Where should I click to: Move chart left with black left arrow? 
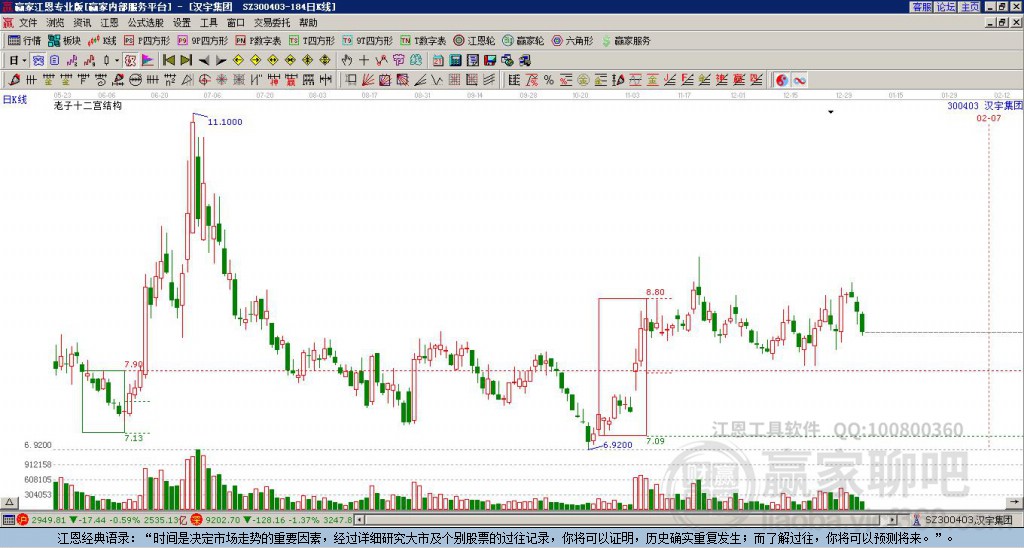[204, 60]
